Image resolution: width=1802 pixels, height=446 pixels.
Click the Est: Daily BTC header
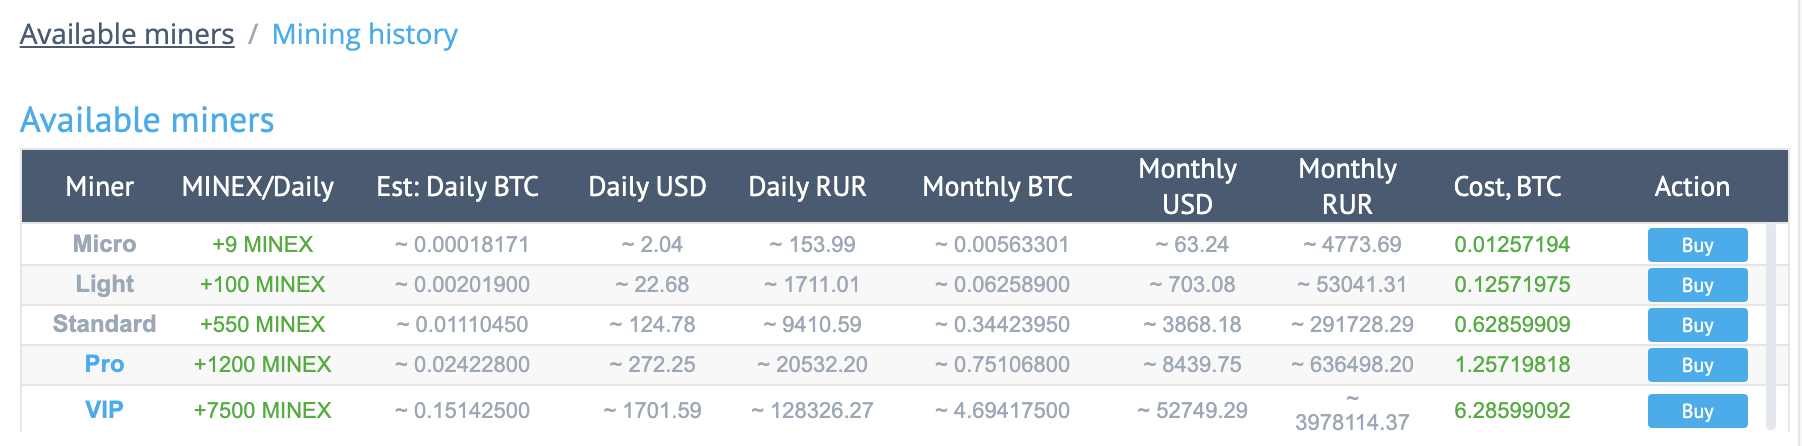457,187
